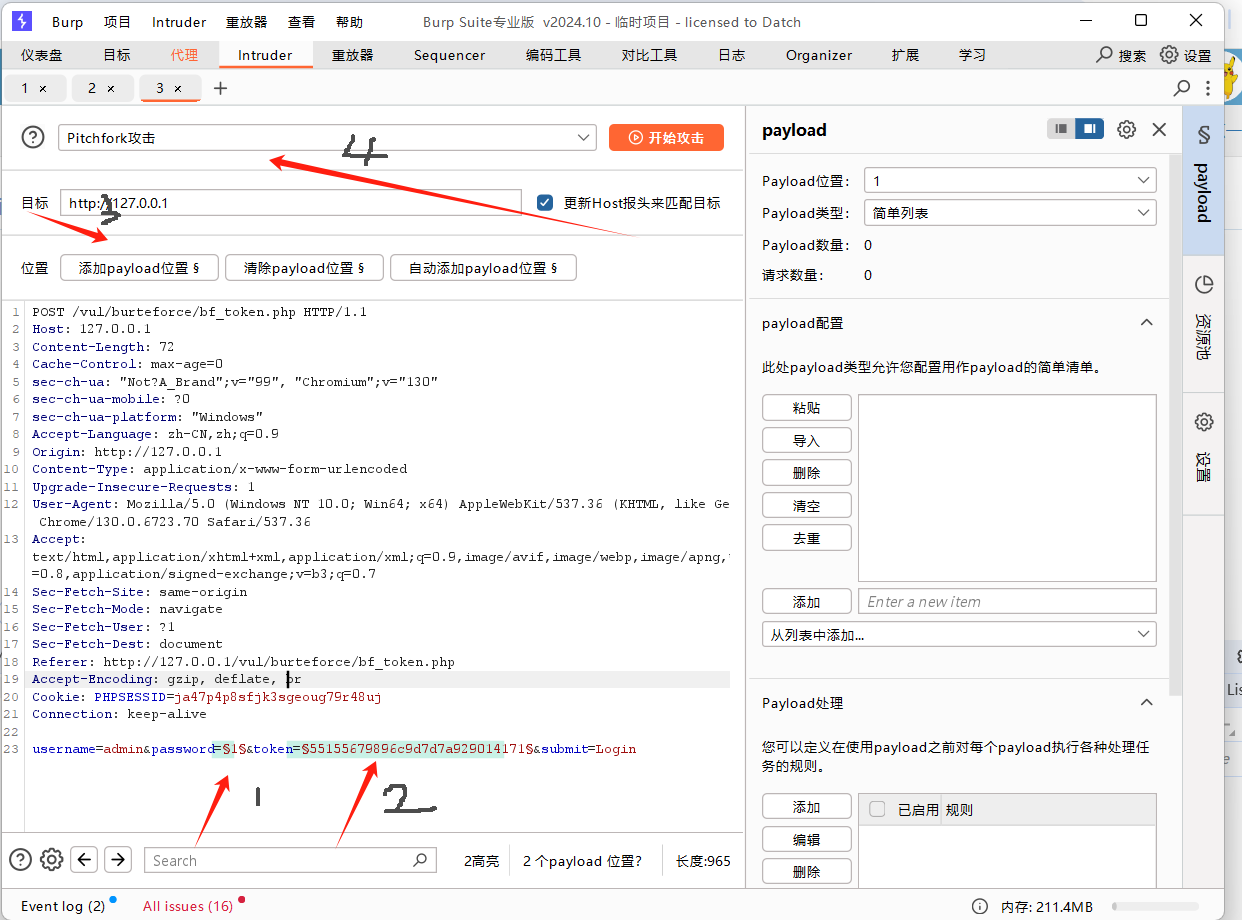Open the Pitchfork攻击 attack type dropdown
Screen dimensions: 1242x920
pyautogui.click(x=326, y=138)
